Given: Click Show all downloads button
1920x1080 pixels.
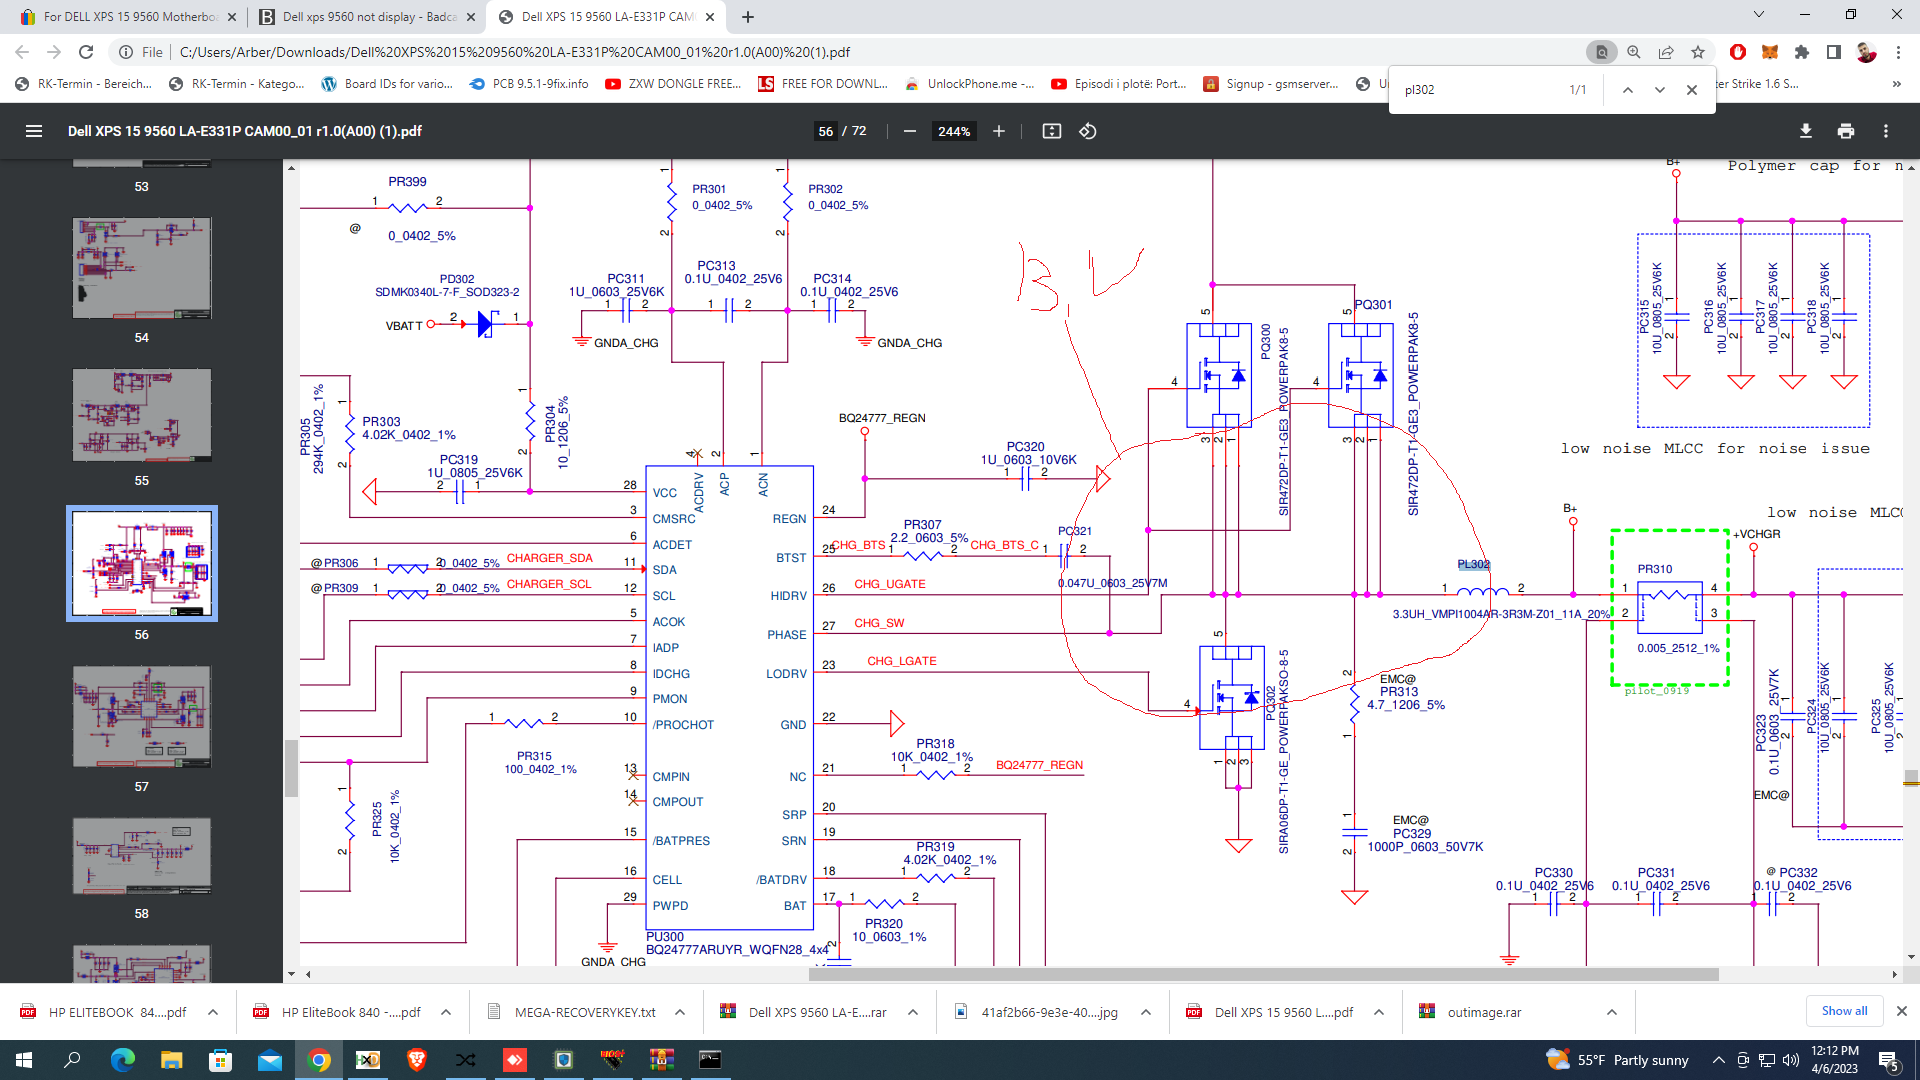Looking at the screenshot, I should pyautogui.click(x=1843, y=1011).
